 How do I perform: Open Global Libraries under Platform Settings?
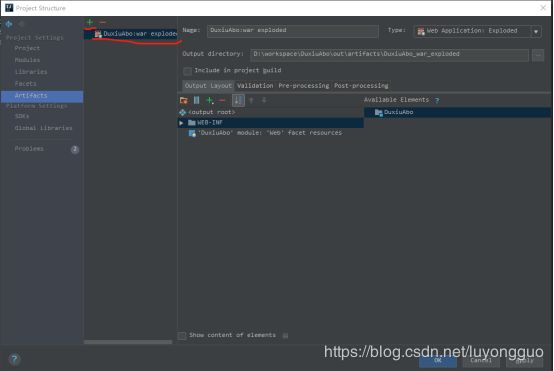point(43,128)
